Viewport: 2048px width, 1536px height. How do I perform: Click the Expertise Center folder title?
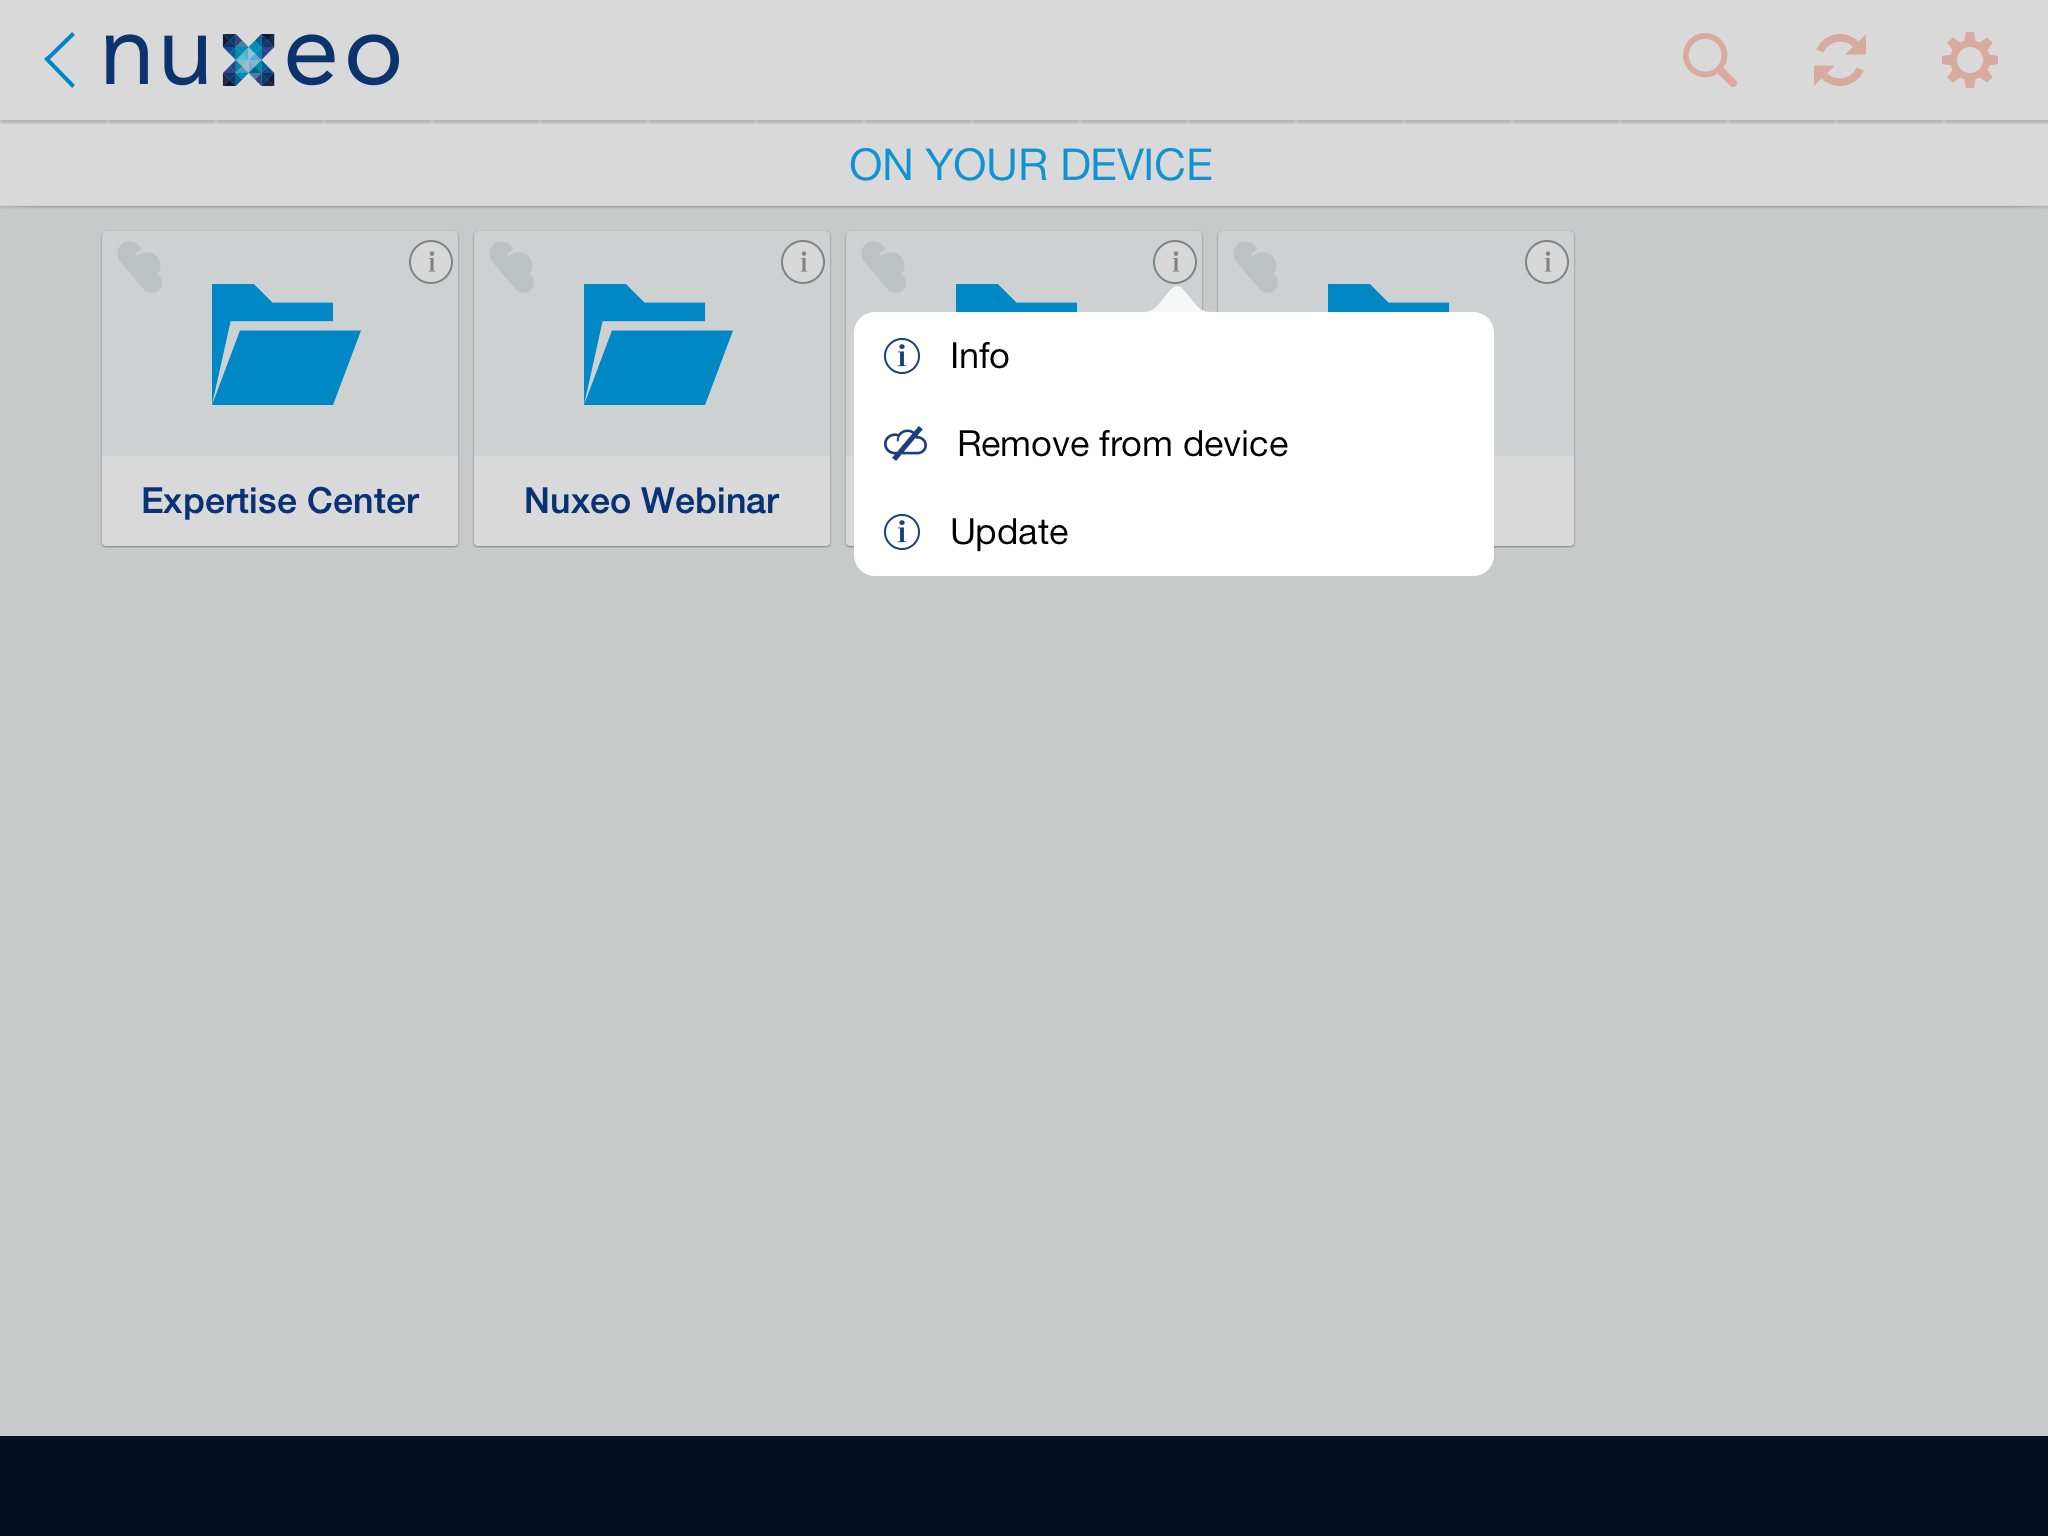[280, 501]
